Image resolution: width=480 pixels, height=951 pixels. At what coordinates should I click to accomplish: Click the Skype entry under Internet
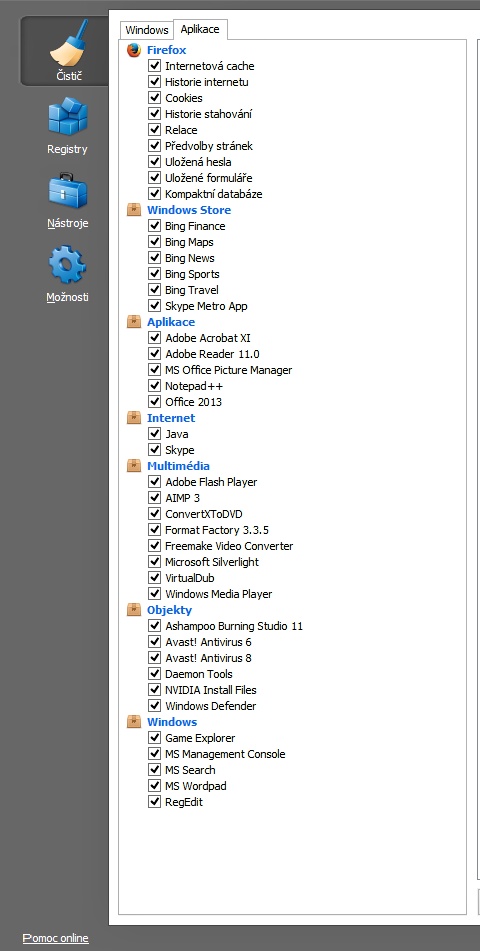tap(180, 450)
